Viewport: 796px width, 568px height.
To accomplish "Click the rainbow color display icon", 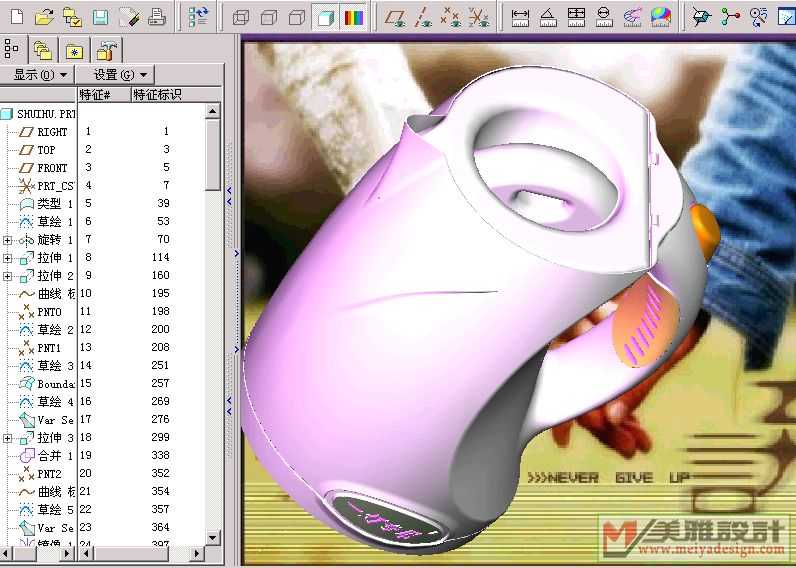I will [352, 17].
